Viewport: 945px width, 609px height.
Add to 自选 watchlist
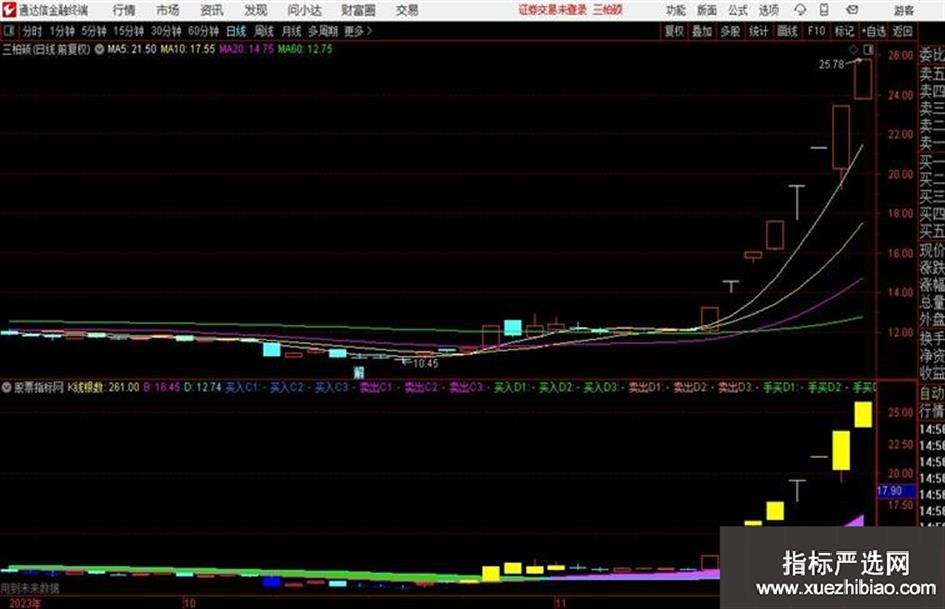874,31
